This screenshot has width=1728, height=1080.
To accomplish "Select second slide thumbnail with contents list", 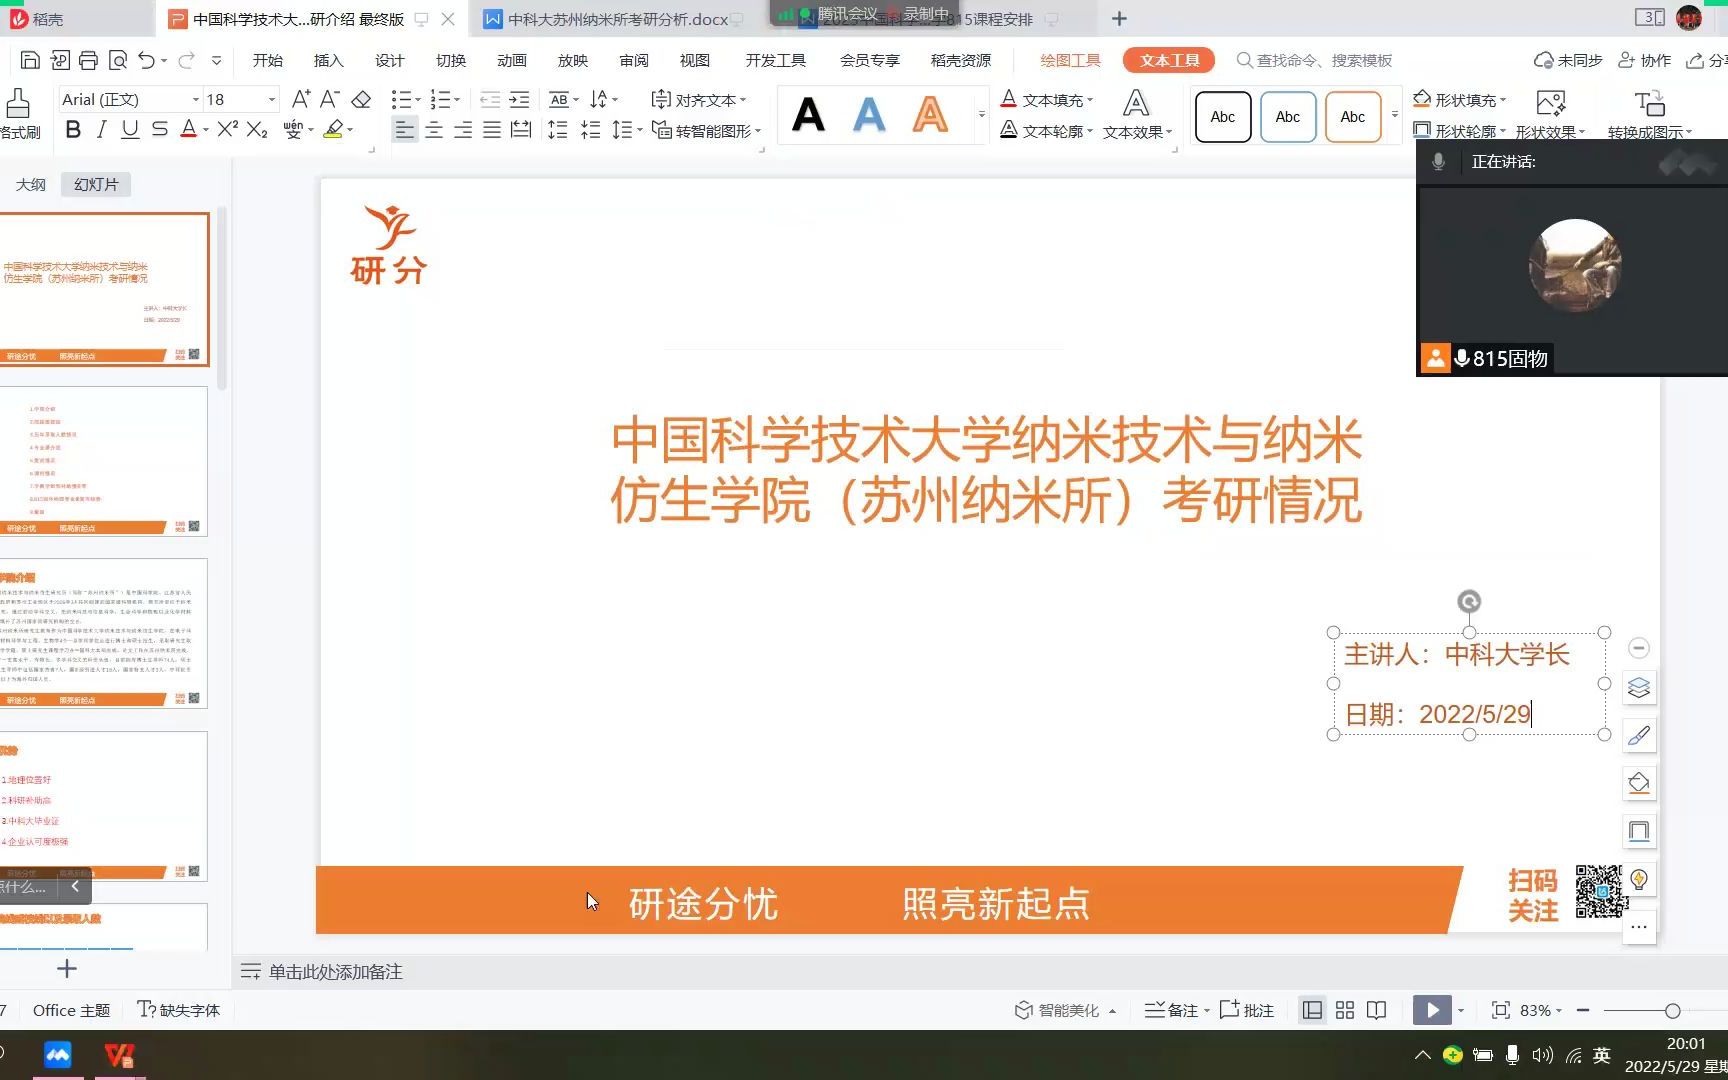I will (x=103, y=461).
